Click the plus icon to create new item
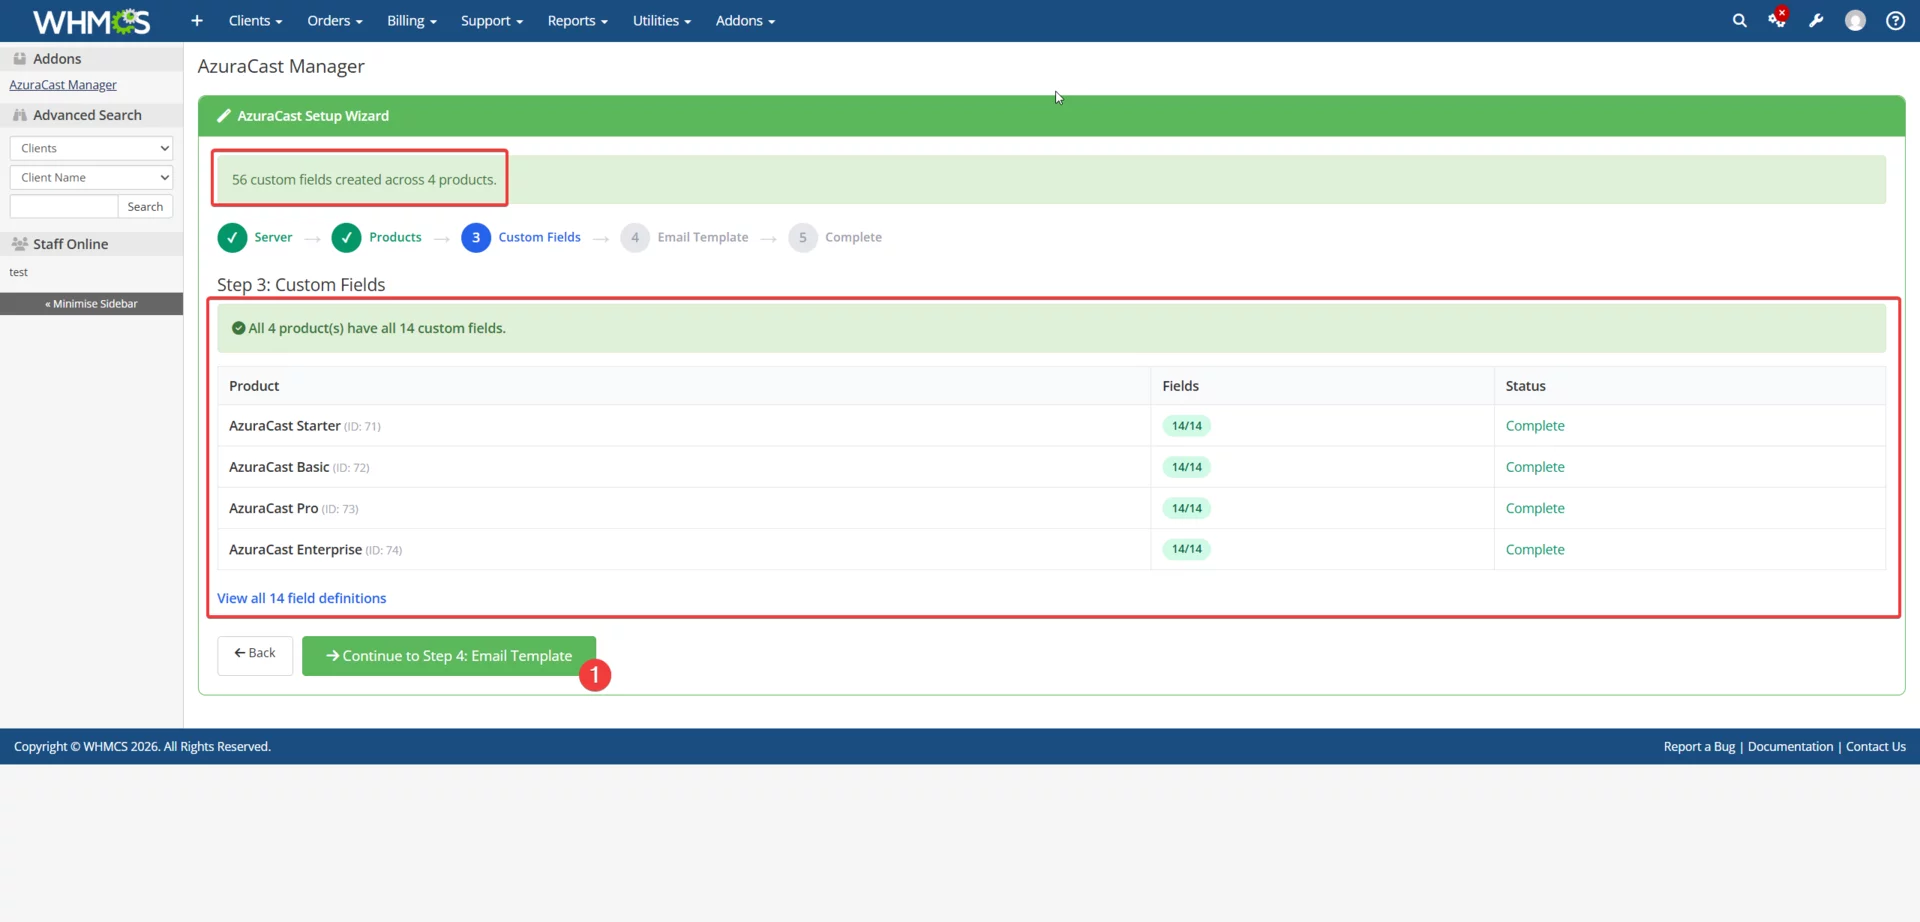The width and height of the screenshot is (1920, 922). tap(196, 20)
